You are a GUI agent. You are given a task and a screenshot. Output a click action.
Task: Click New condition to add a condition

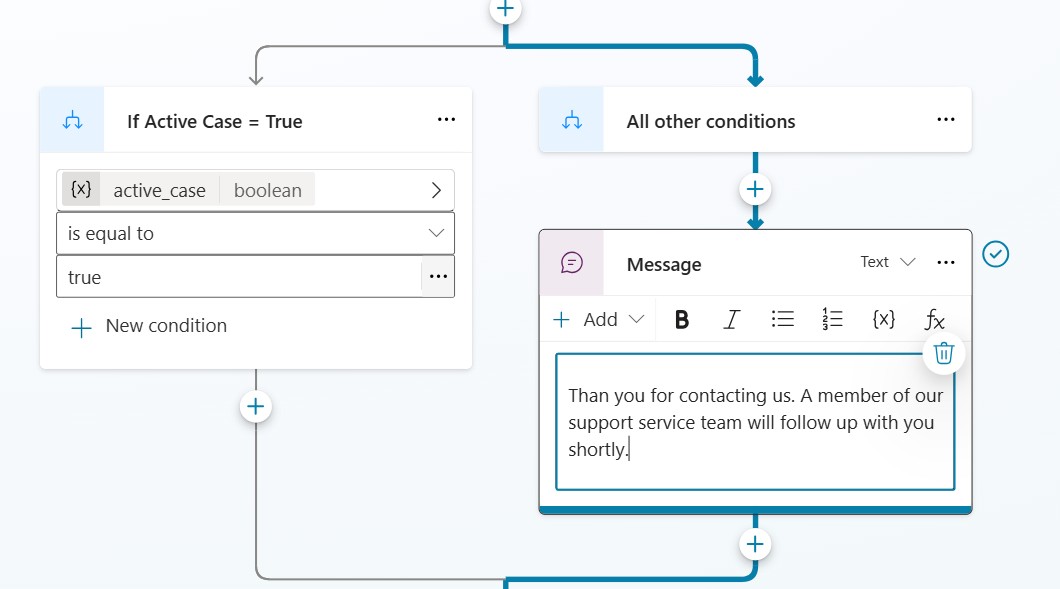[x=149, y=326]
